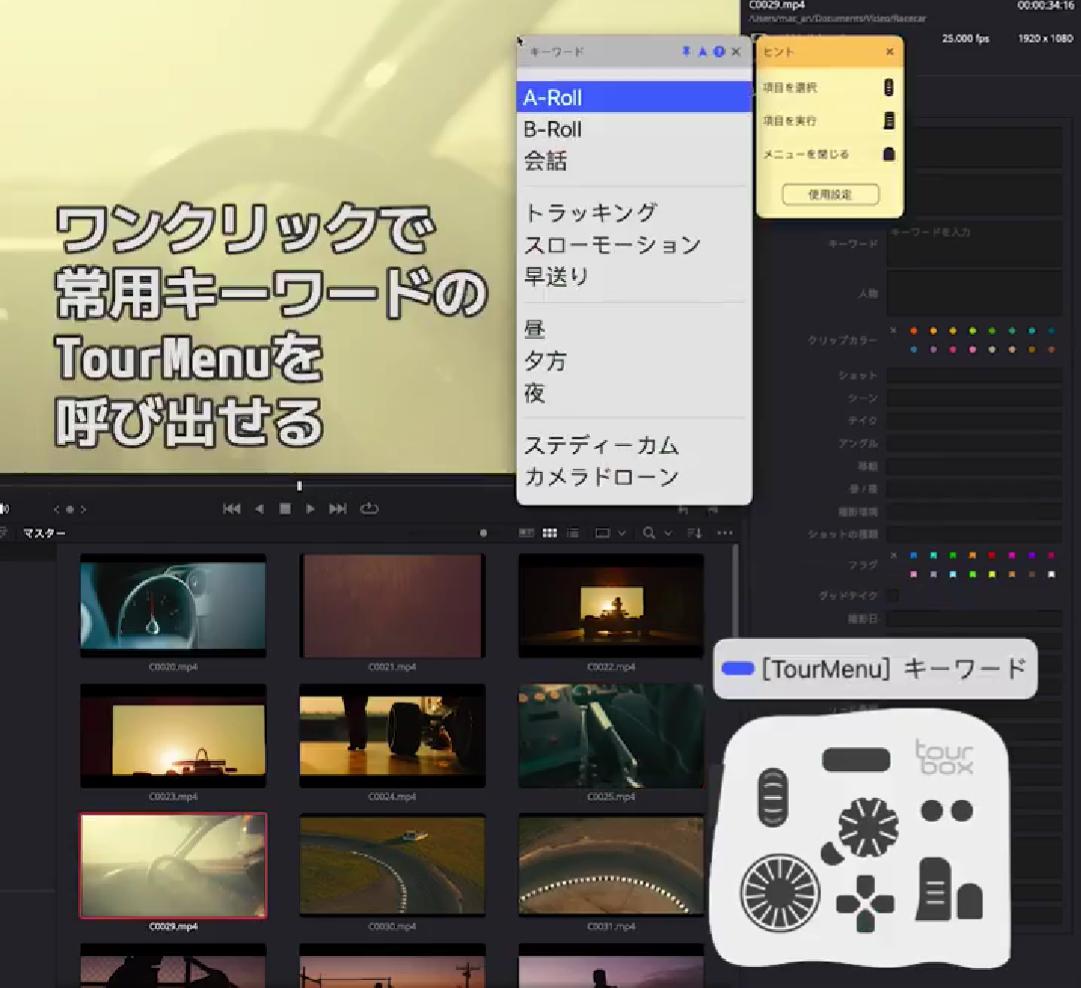
Task: Open the media pool search
Action: pyautogui.click(x=649, y=533)
